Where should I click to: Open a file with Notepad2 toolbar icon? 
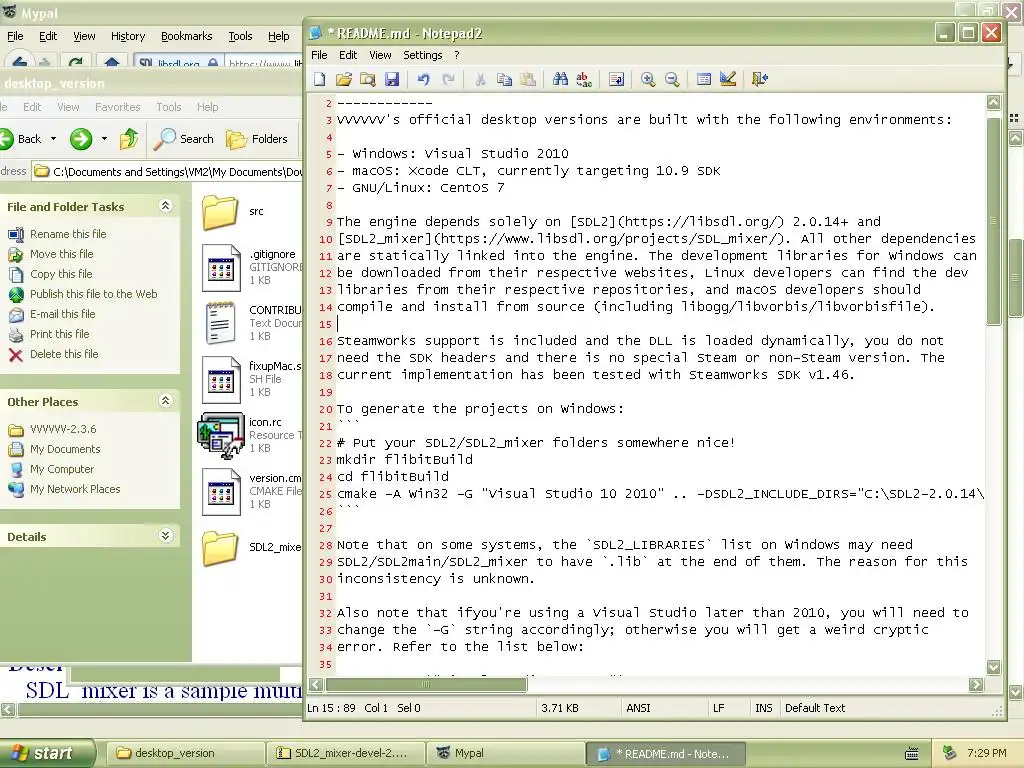click(x=344, y=80)
